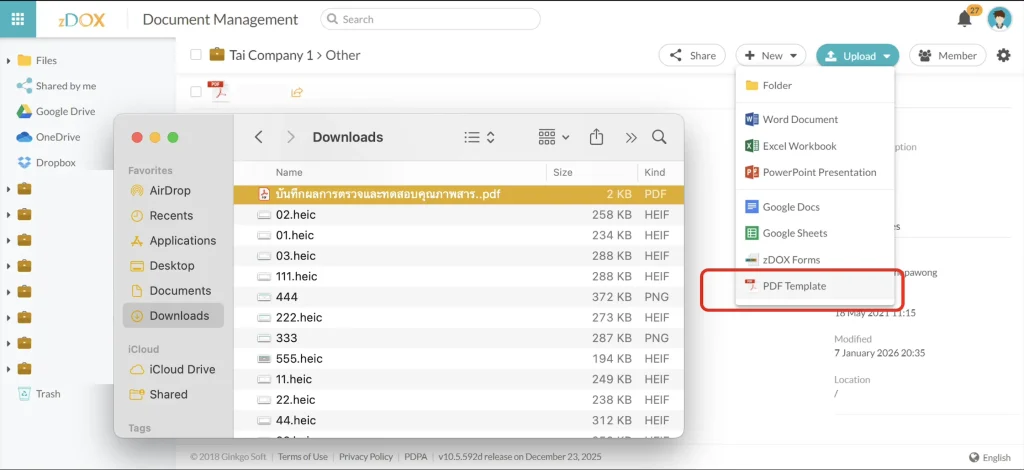Open the settings gear icon
1024x470 pixels.
click(x=1003, y=56)
